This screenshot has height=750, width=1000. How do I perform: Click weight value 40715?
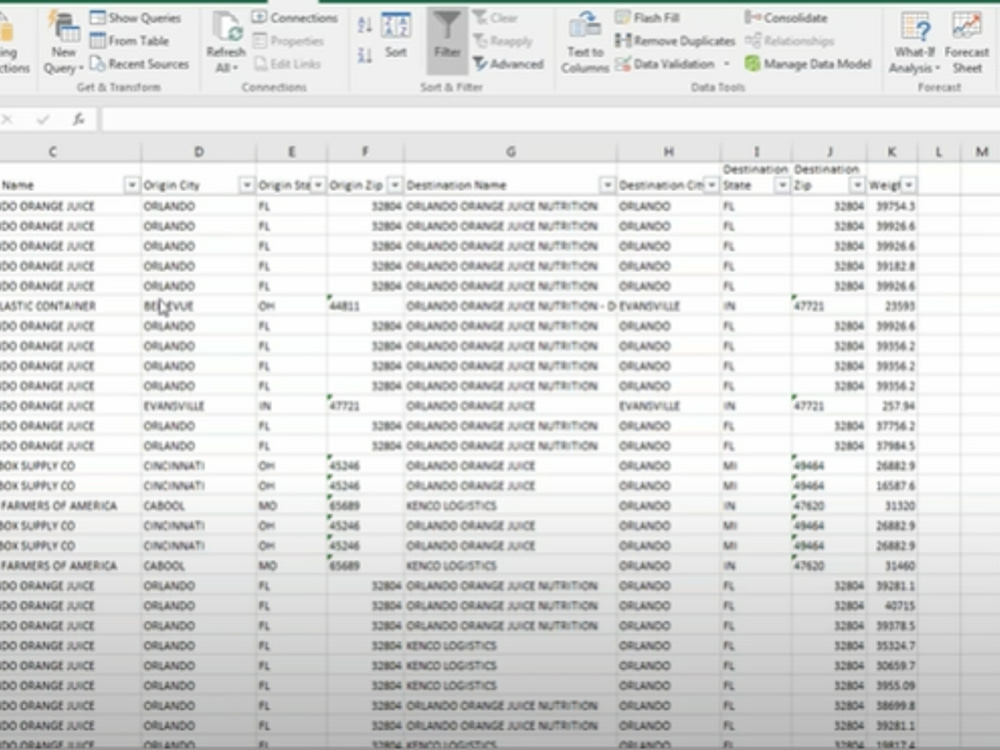(x=892, y=606)
